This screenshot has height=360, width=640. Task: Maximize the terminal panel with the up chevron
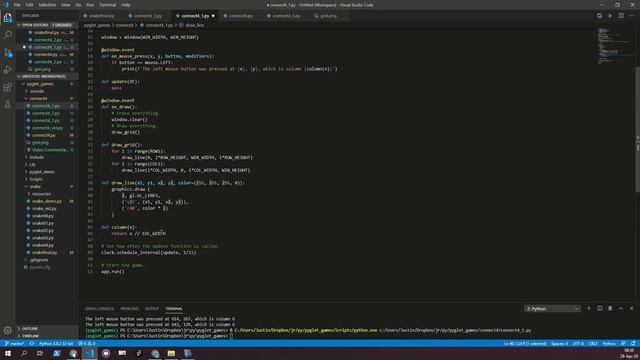point(621,309)
